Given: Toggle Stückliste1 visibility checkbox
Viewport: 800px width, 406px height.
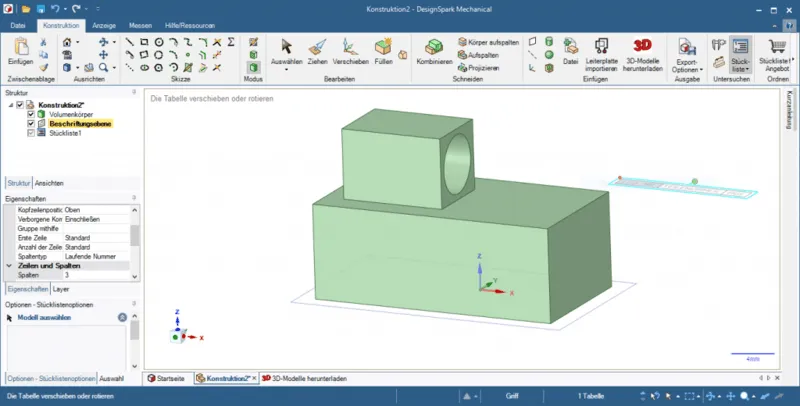Looking at the screenshot, I should 31,133.
